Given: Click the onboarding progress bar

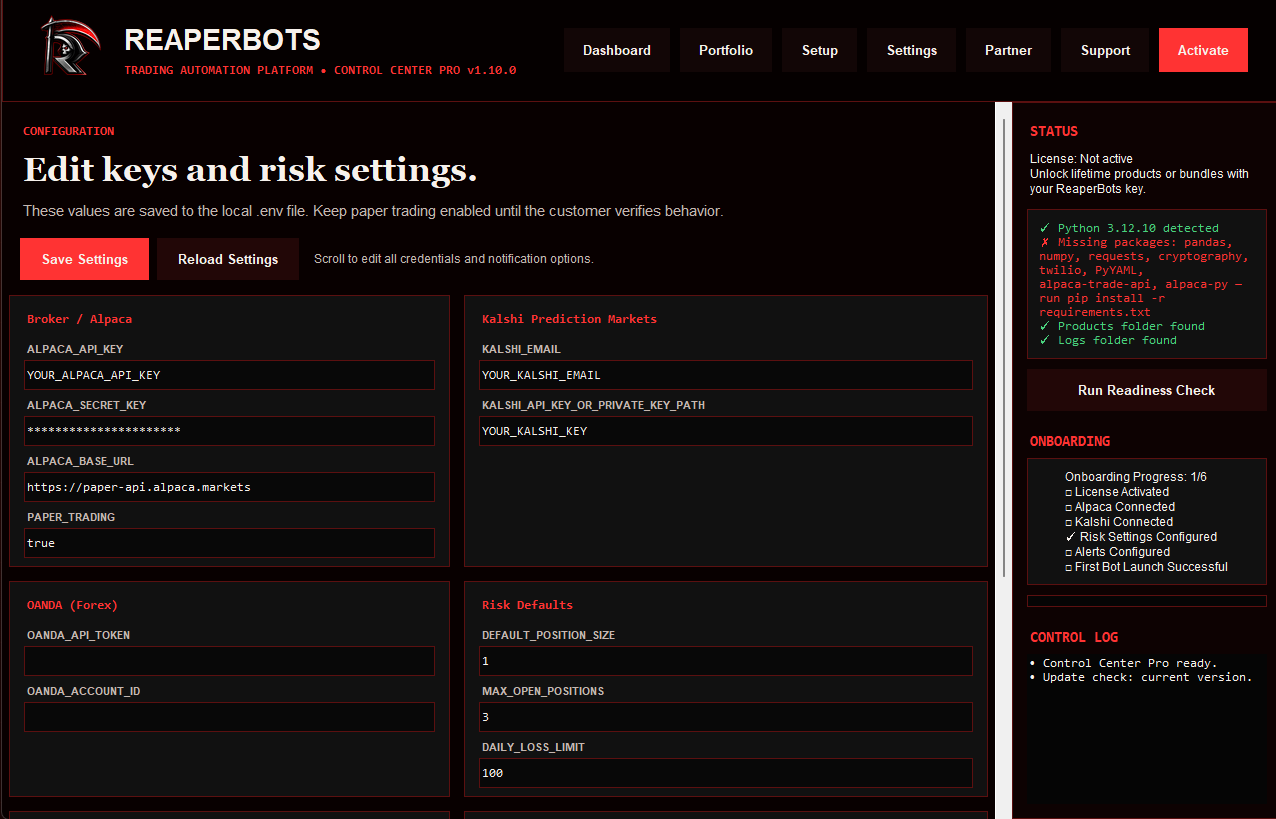Looking at the screenshot, I should click(1147, 601).
